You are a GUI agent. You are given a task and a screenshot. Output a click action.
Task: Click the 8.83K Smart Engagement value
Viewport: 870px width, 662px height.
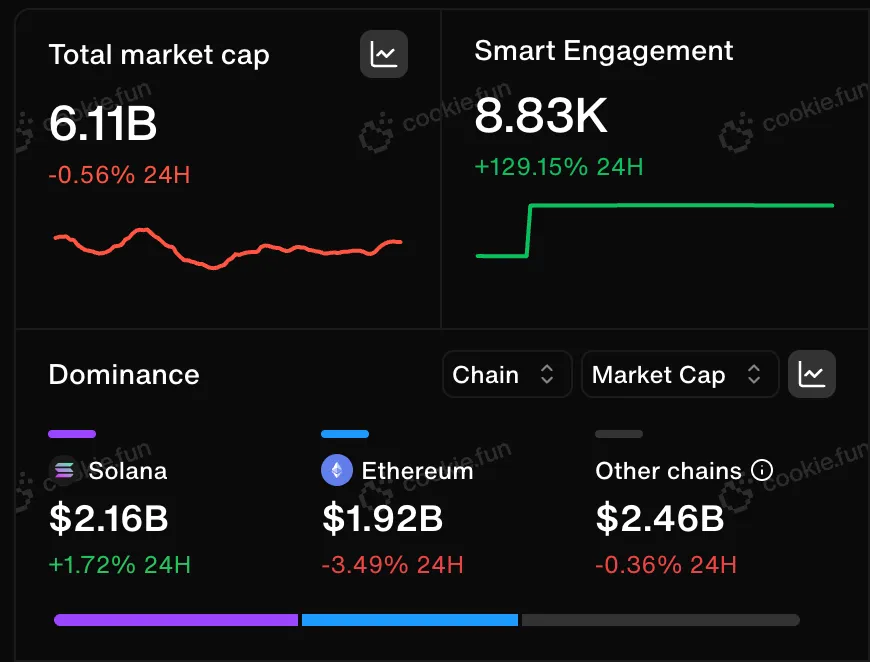click(x=540, y=117)
